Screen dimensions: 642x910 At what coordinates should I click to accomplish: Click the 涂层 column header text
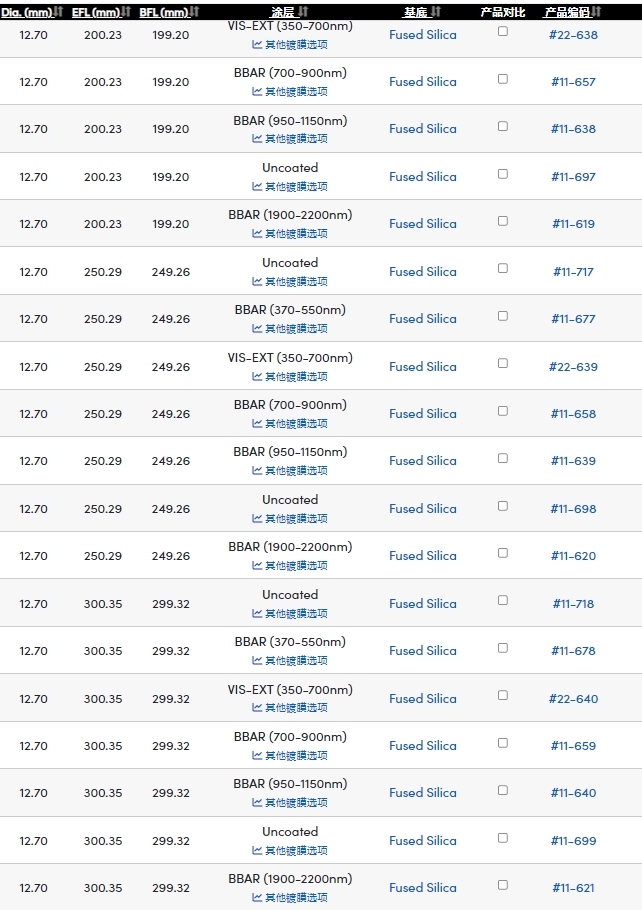tap(283, 12)
